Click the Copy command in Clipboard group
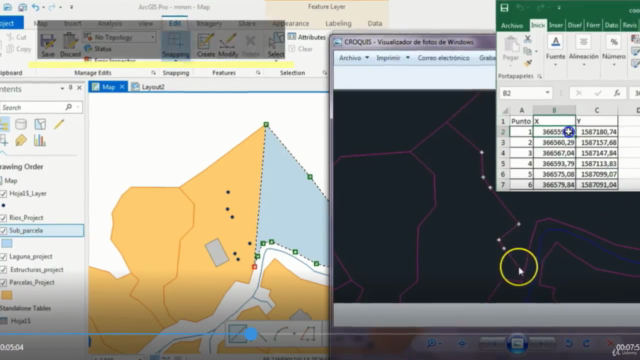This screenshot has height=360, width=640. pyautogui.click(x=19, y=49)
